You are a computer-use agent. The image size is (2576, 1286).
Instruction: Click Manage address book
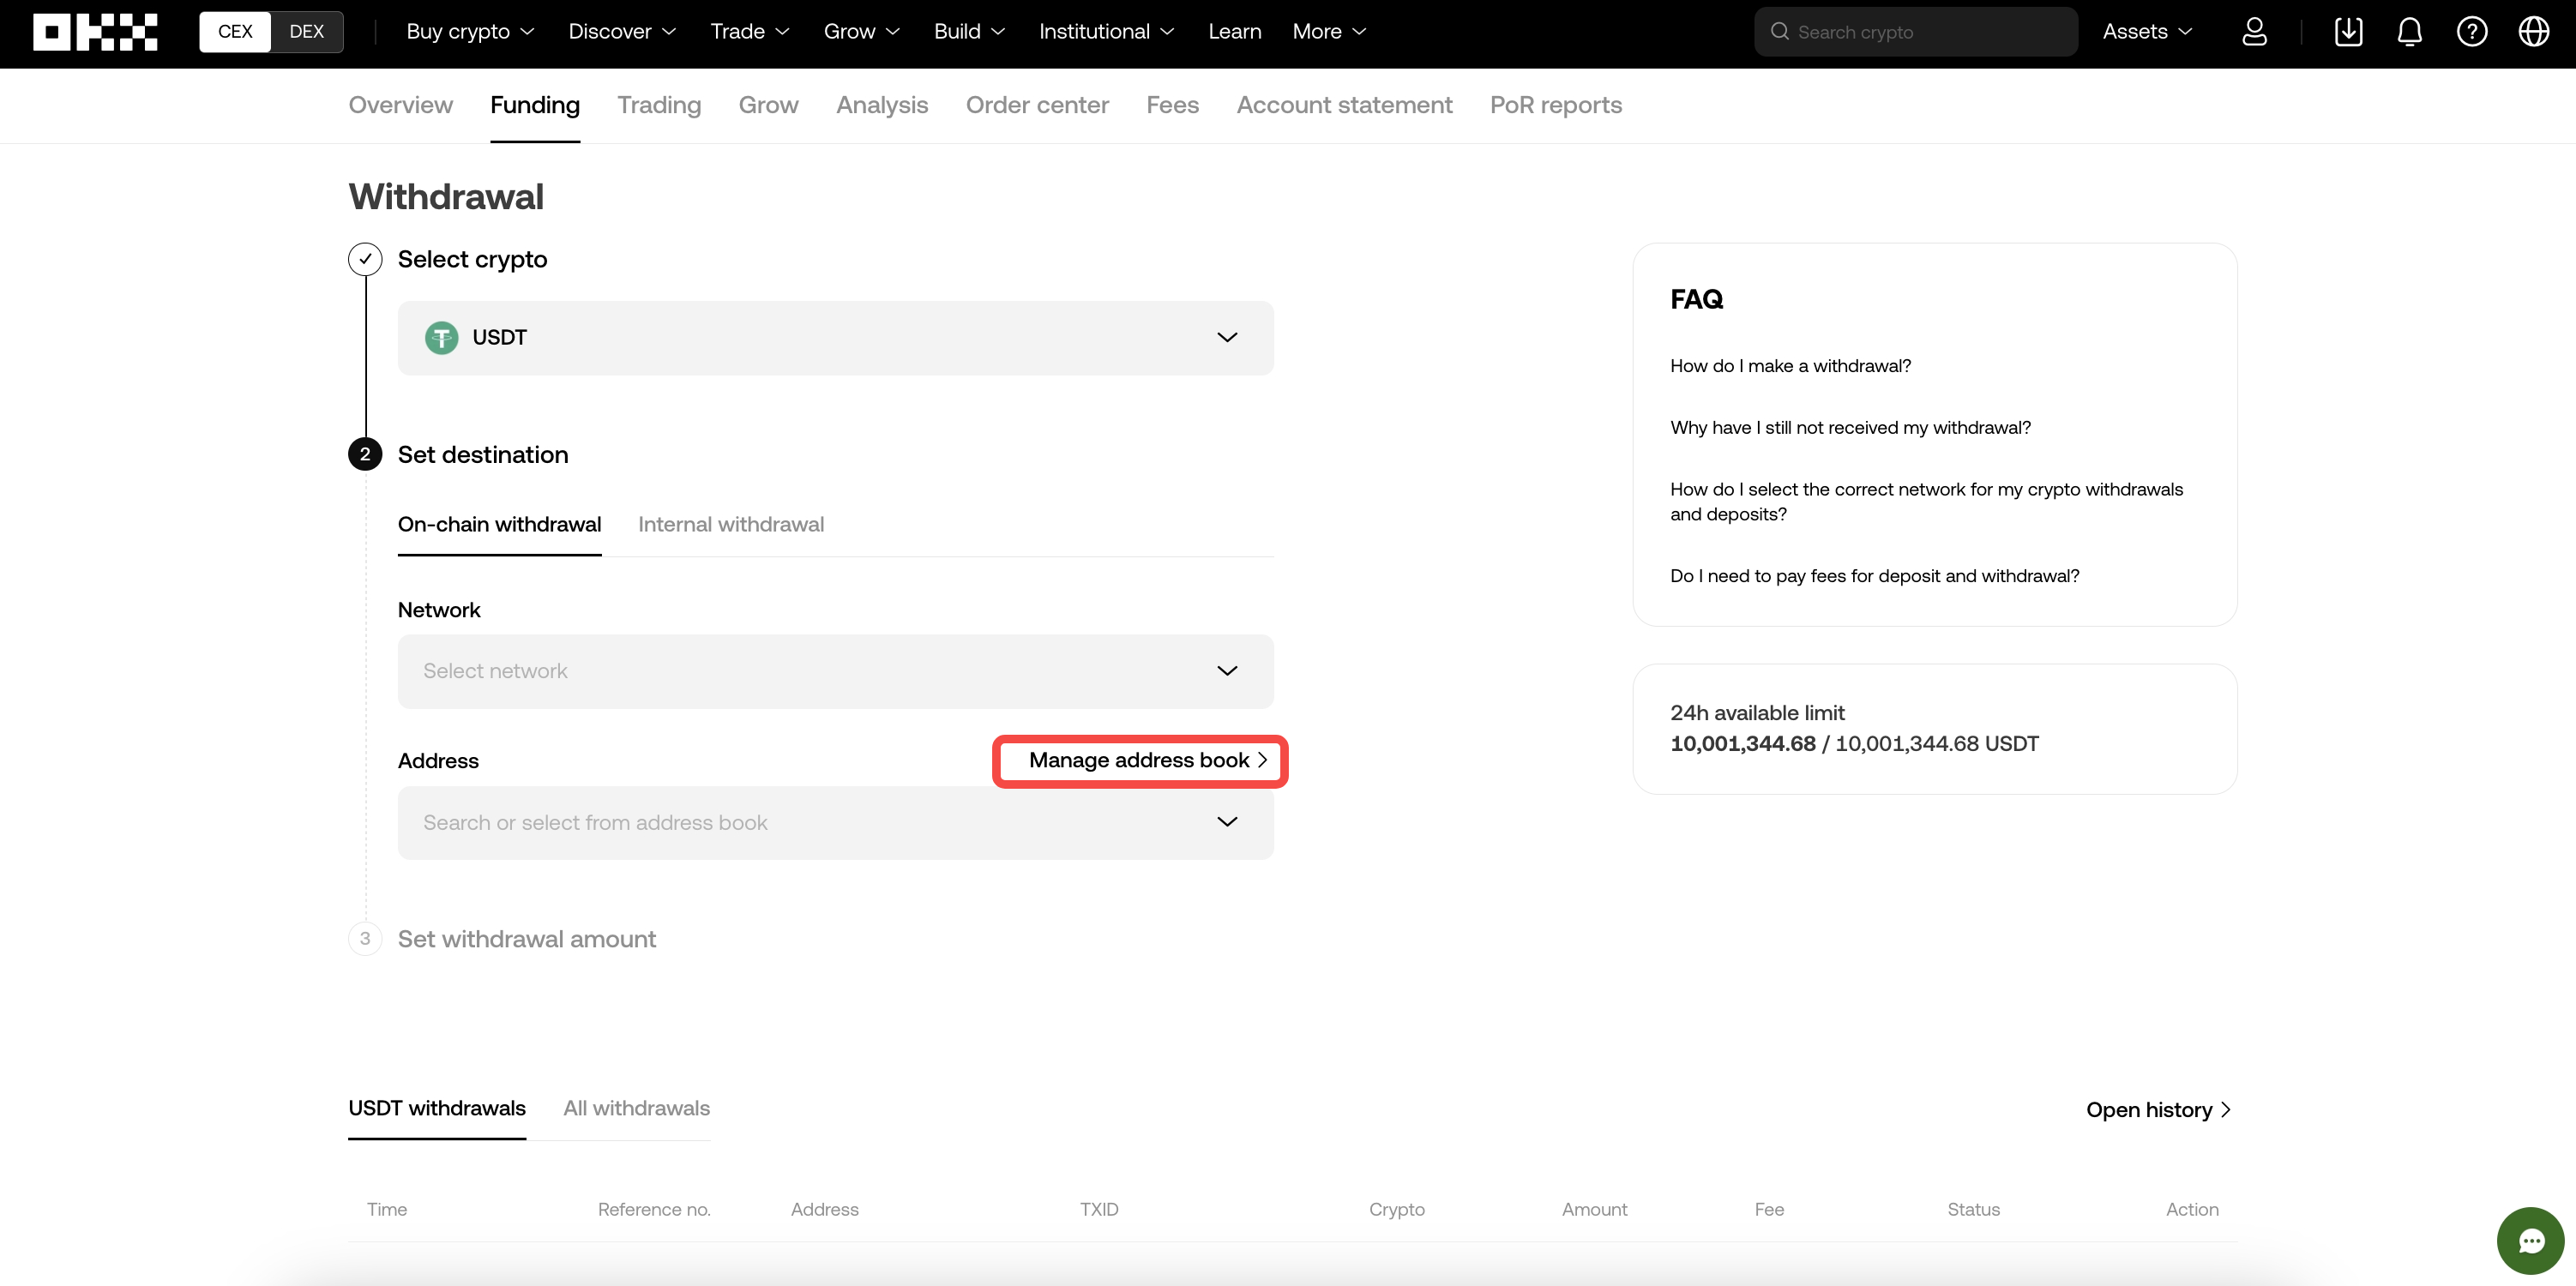(x=1139, y=760)
